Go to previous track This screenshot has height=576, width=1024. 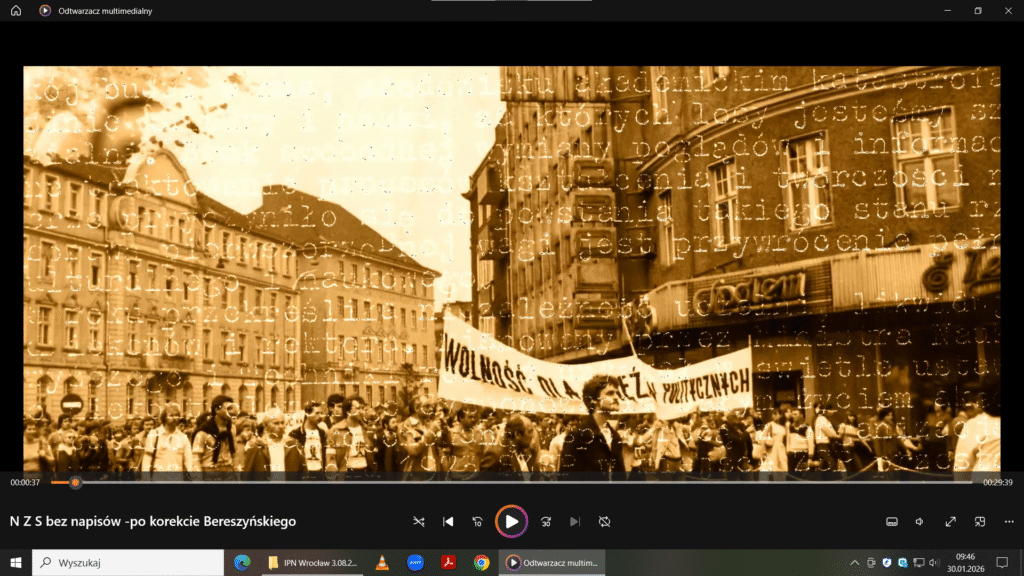tap(449, 521)
